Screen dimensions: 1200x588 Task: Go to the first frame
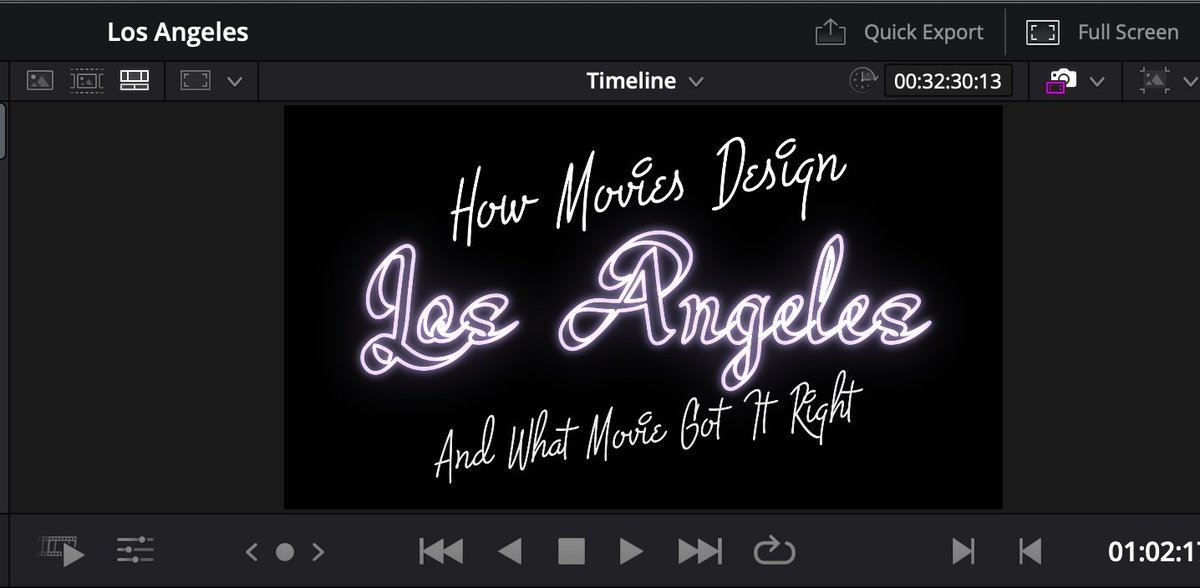coord(441,550)
